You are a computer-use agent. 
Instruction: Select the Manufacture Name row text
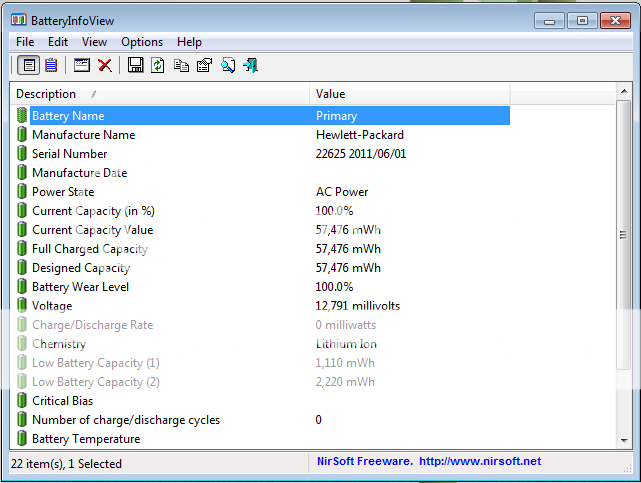click(x=83, y=135)
